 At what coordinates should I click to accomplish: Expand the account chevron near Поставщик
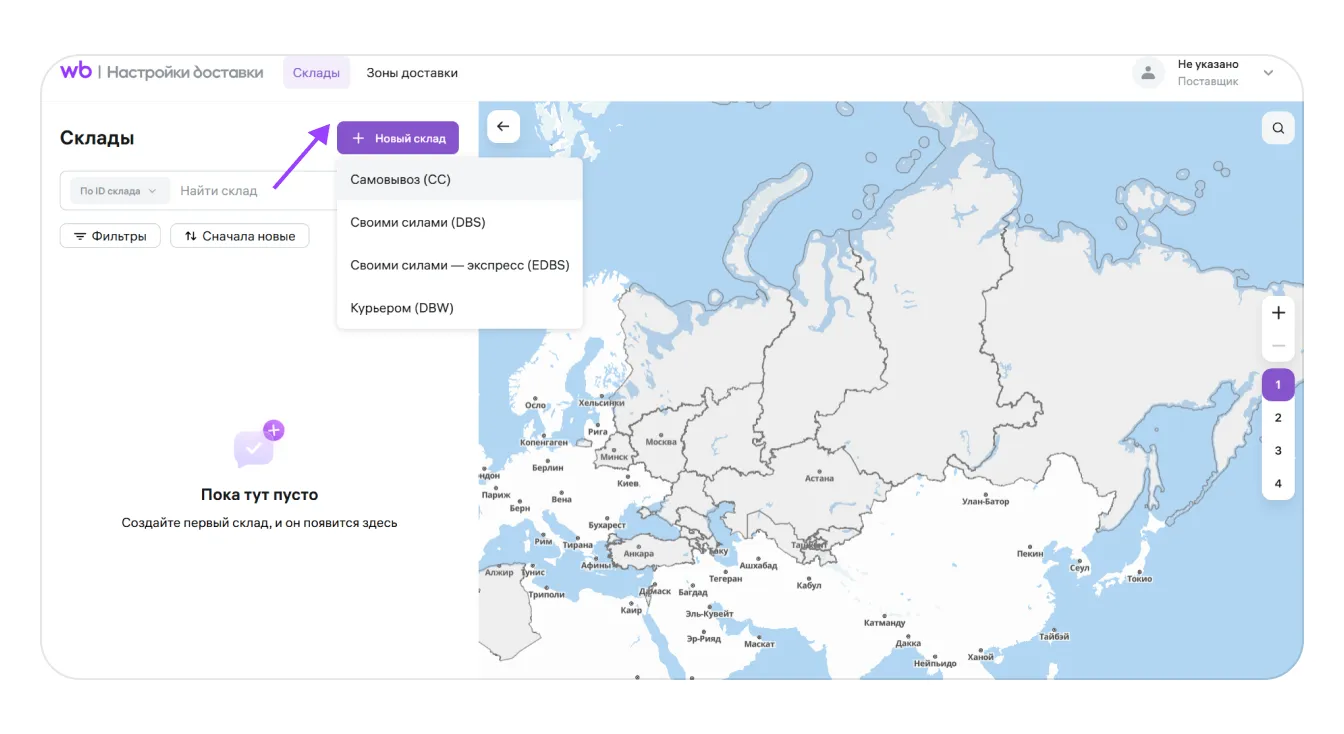(1268, 73)
